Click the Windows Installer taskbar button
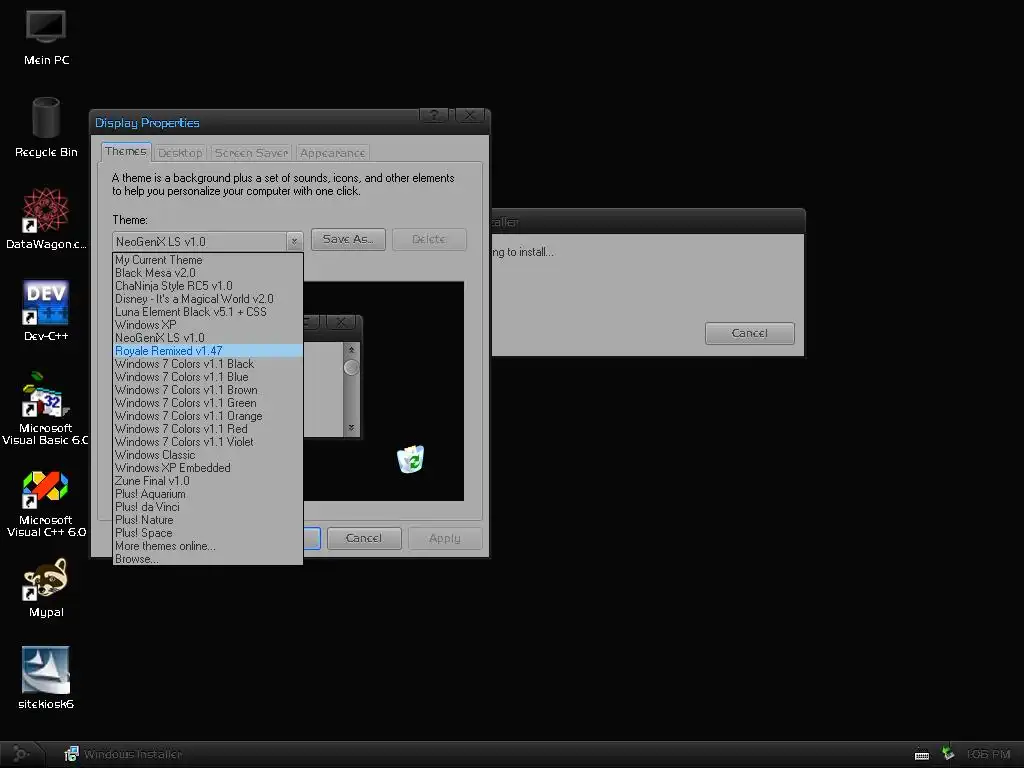 point(123,754)
